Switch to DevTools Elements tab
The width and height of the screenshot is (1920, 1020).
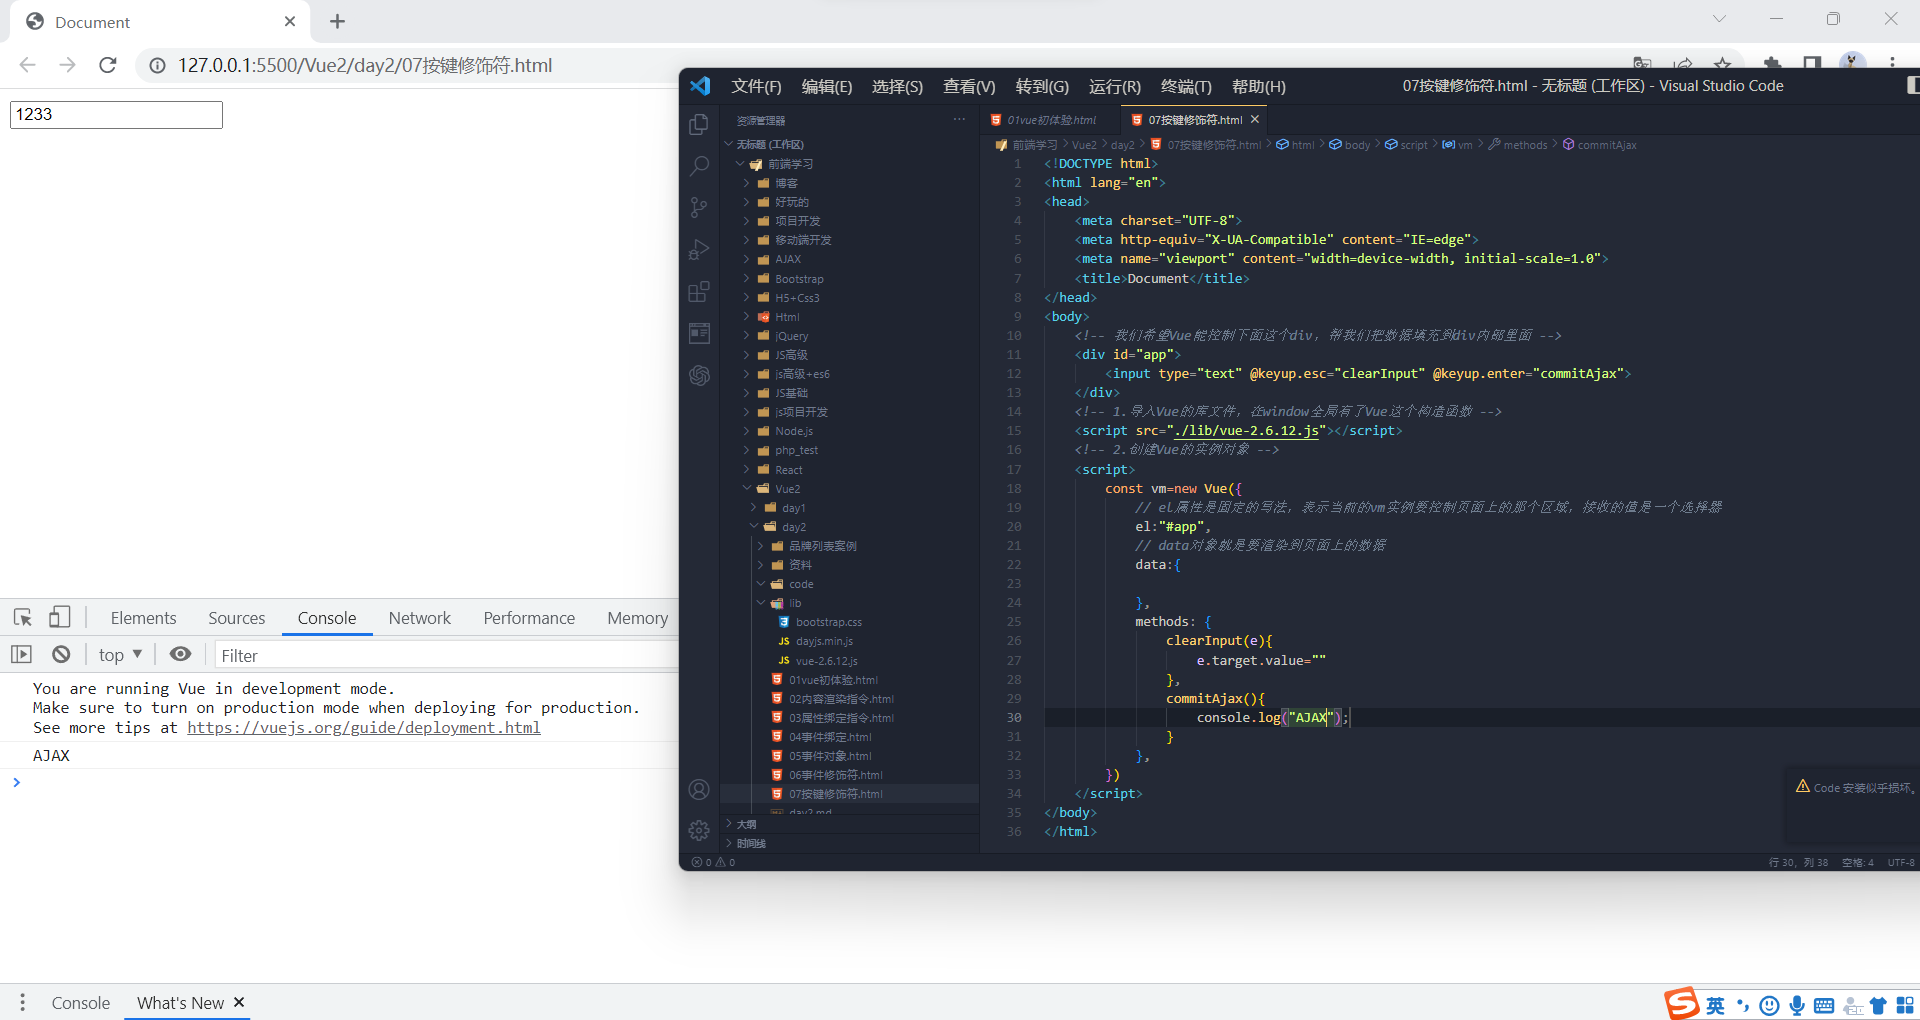pos(143,618)
